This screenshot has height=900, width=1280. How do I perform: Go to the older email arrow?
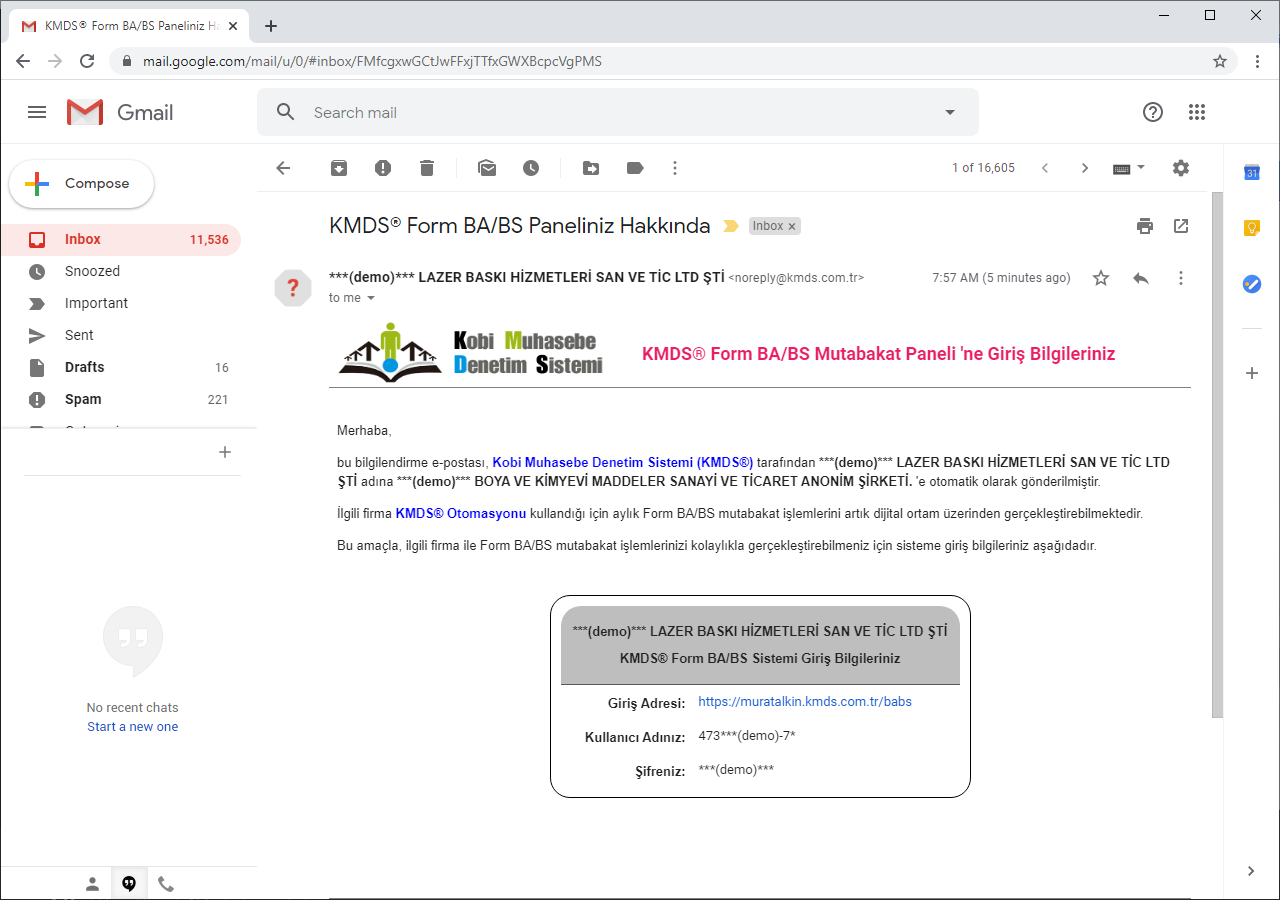coord(1085,168)
